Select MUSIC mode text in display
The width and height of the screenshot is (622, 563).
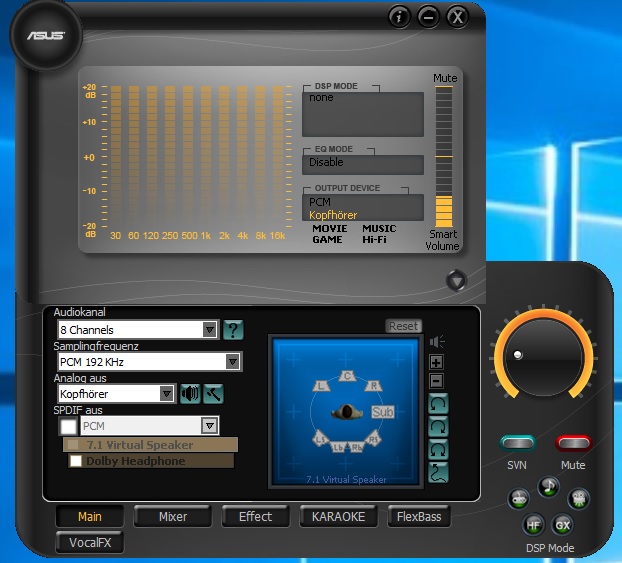coord(379,229)
